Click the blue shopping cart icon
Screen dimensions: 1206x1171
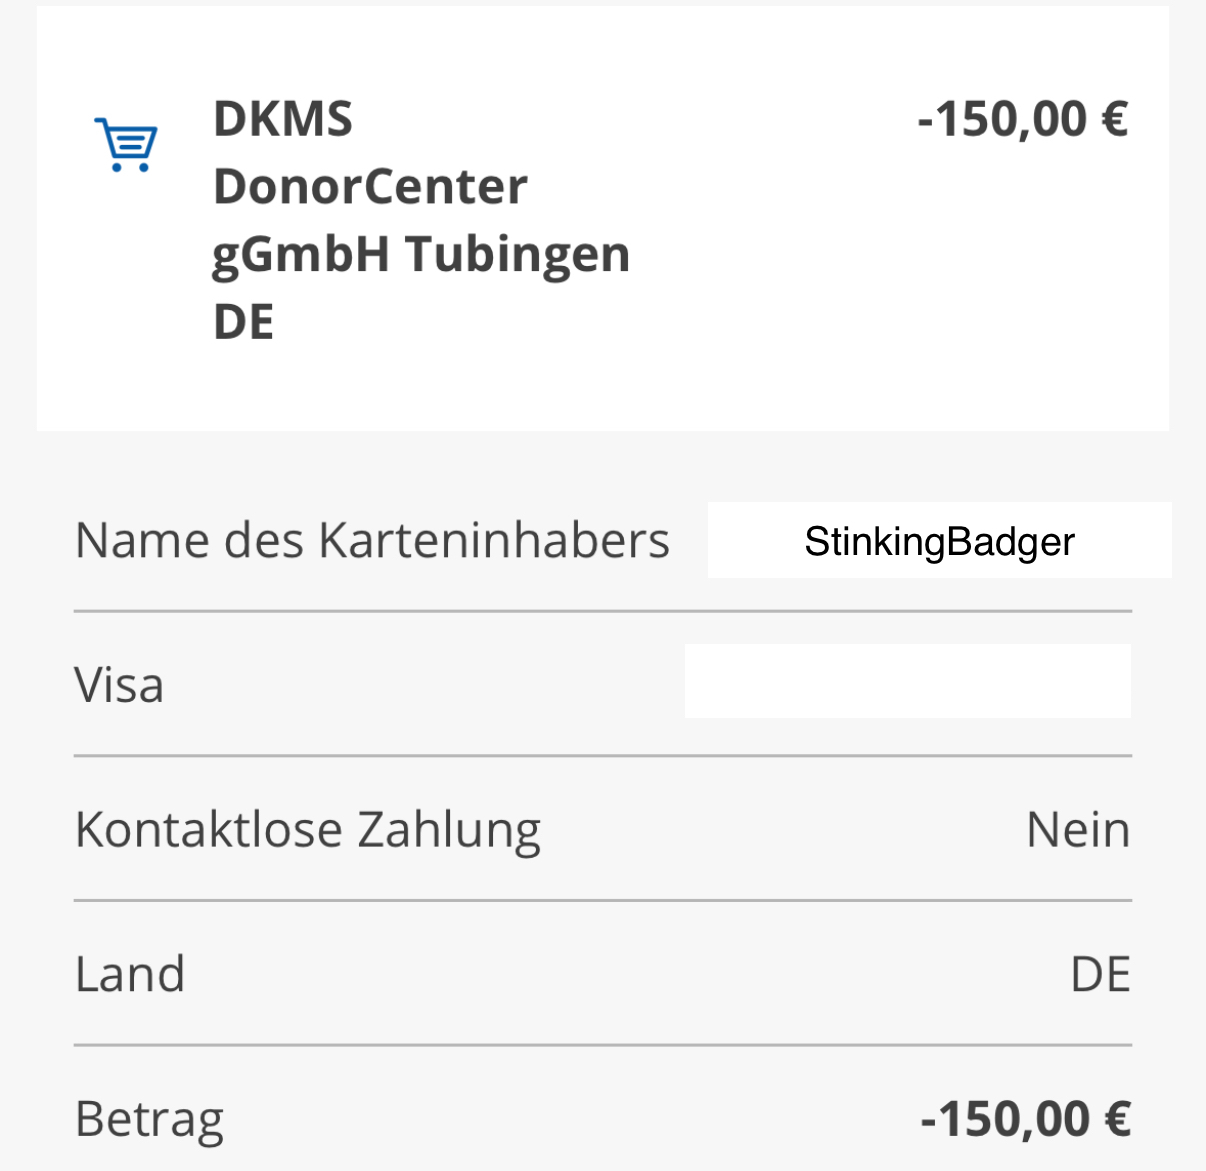tap(126, 145)
